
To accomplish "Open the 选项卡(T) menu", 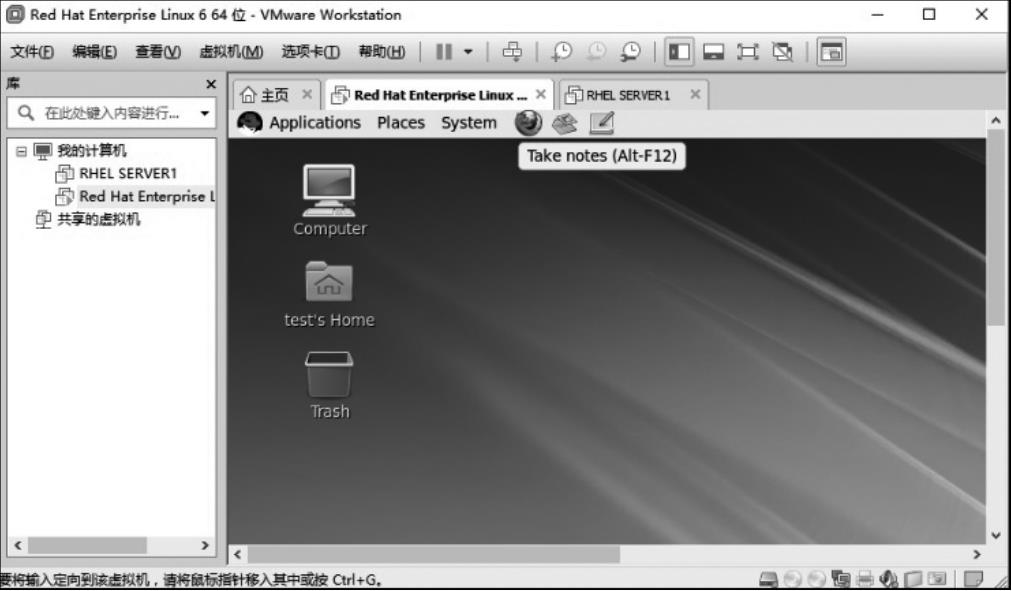I will (310, 52).
